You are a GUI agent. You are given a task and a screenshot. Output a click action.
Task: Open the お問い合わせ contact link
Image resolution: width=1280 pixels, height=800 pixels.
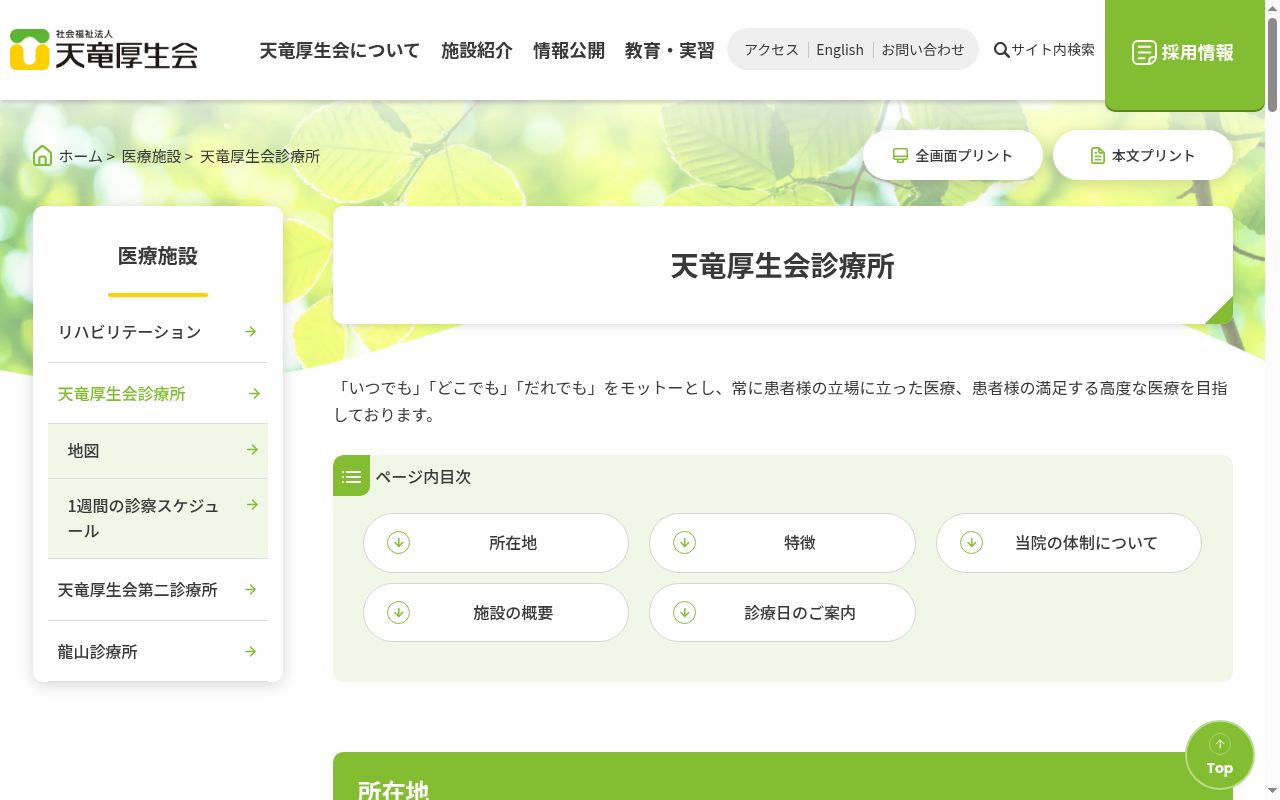click(923, 49)
